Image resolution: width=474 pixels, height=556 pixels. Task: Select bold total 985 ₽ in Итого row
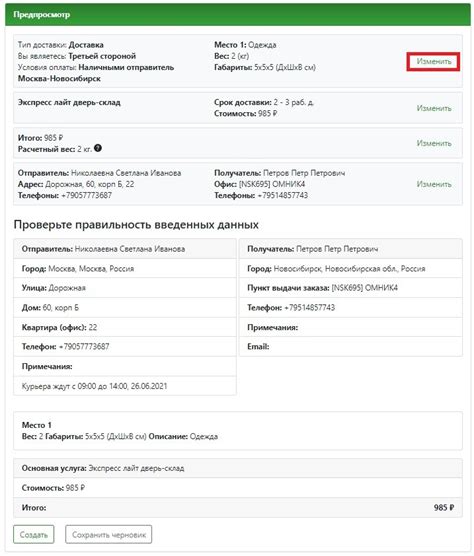[x=444, y=507]
